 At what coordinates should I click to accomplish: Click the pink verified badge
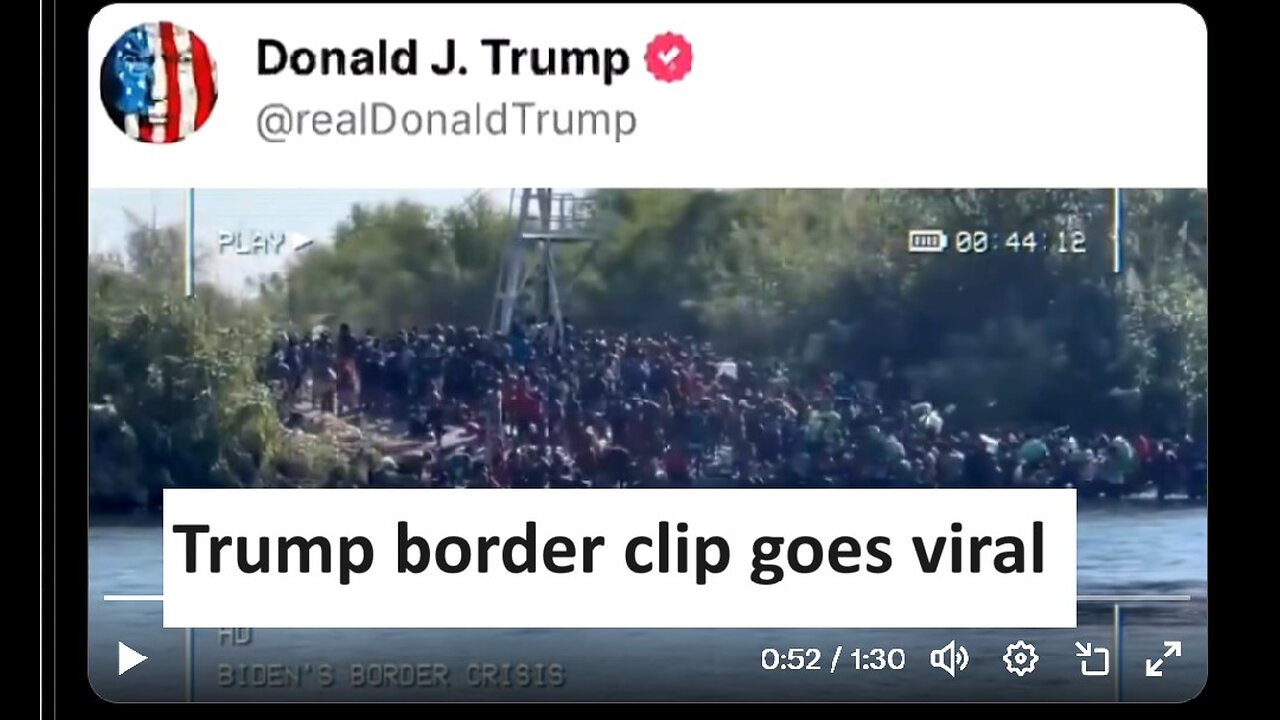pyautogui.click(x=669, y=58)
